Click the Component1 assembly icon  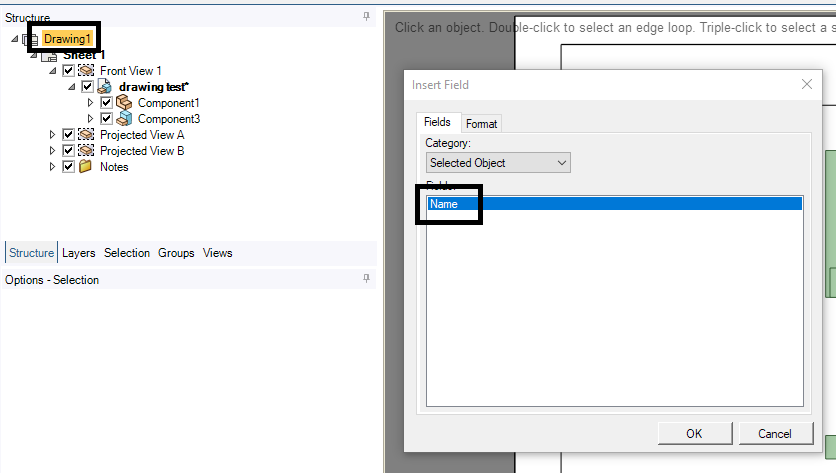click(124, 102)
